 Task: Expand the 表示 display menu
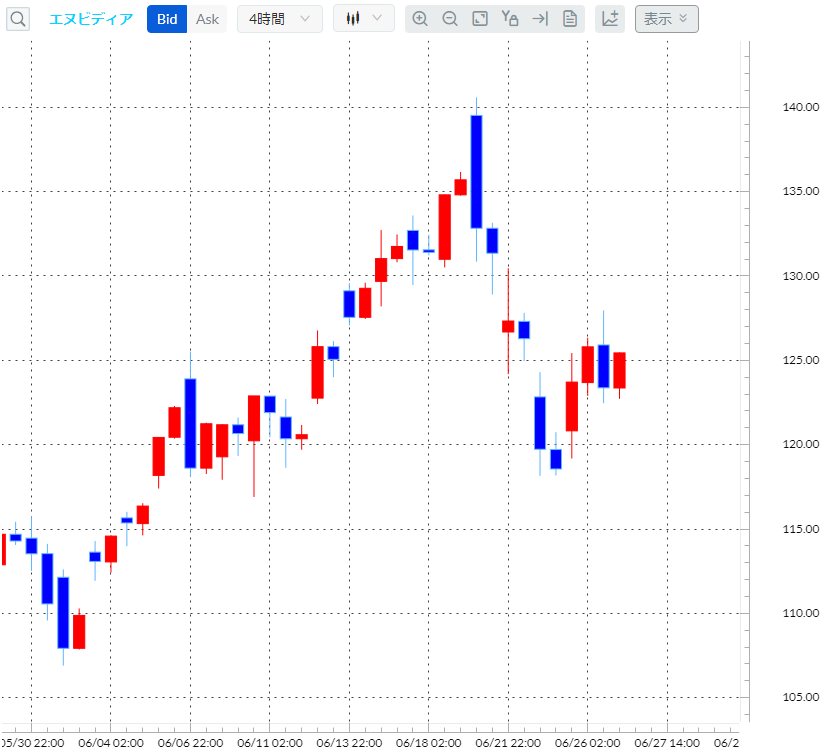point(666,19)
